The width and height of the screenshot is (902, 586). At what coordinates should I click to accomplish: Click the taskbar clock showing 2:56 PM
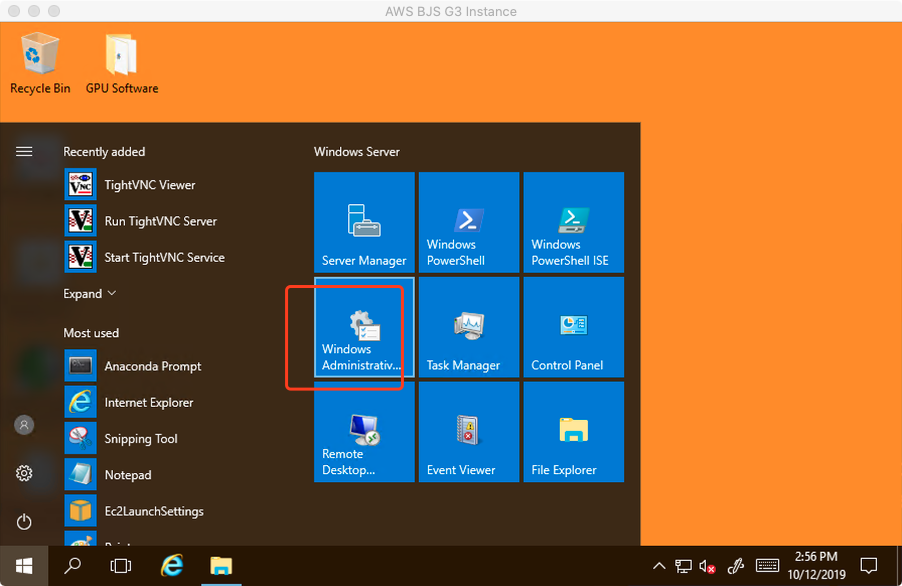[816, 565]
